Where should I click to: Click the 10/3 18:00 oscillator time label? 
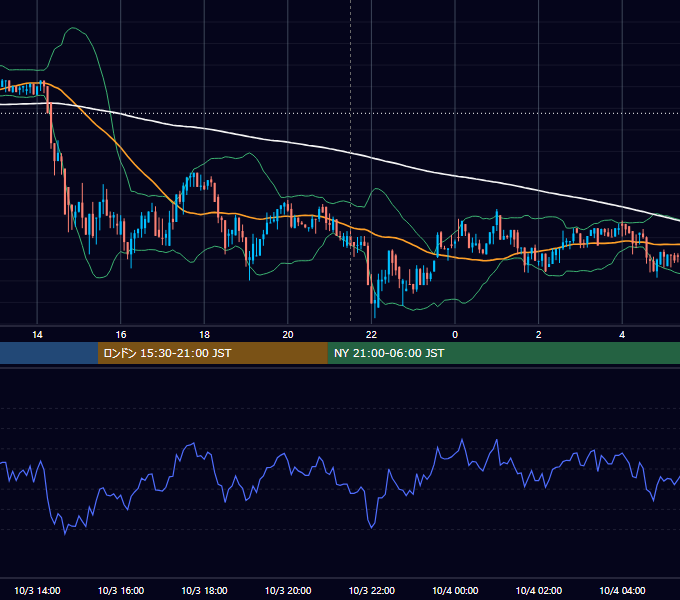point(204,590)
